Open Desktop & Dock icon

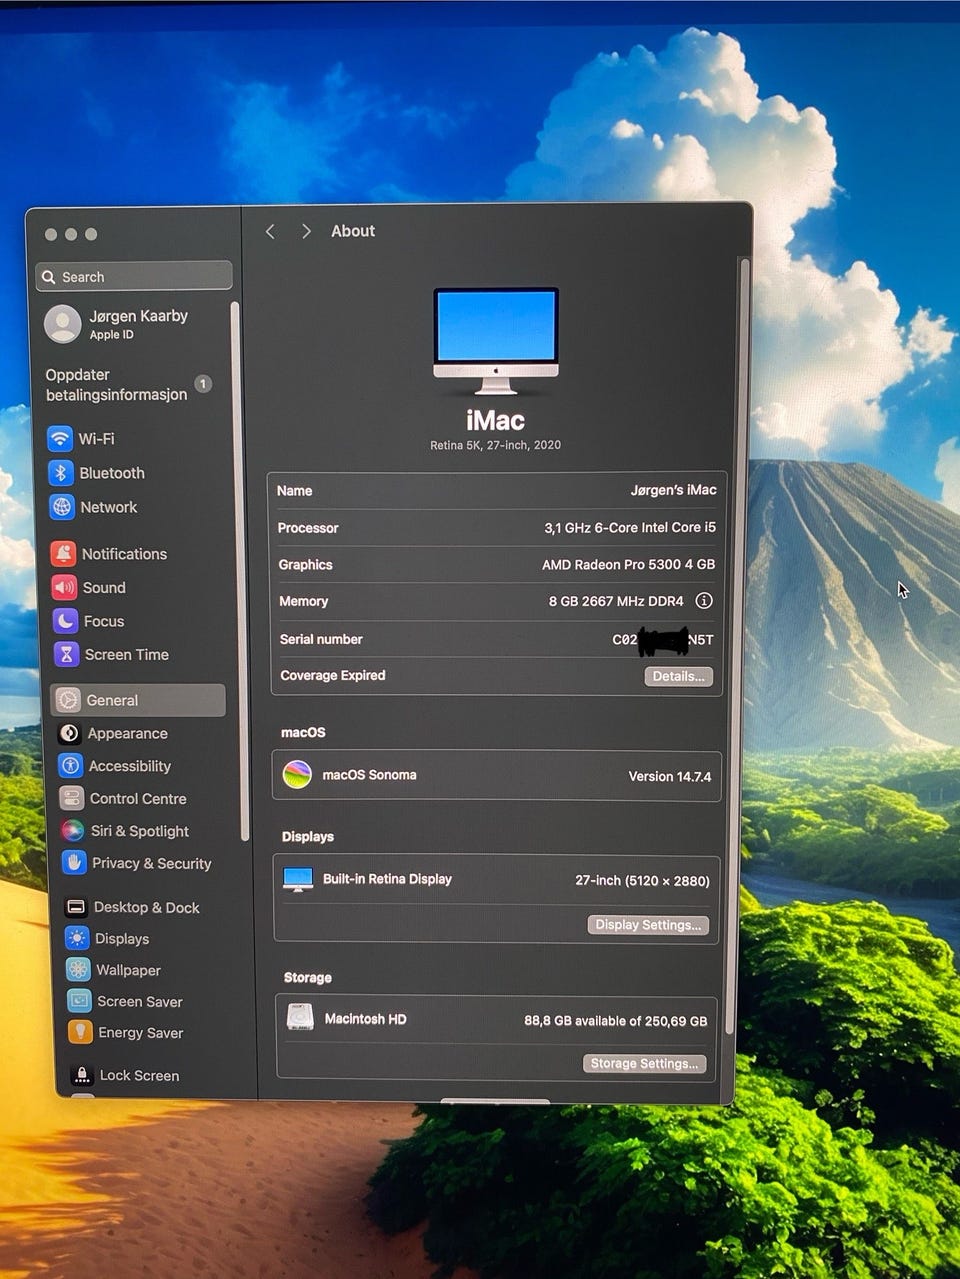(75, 907)
